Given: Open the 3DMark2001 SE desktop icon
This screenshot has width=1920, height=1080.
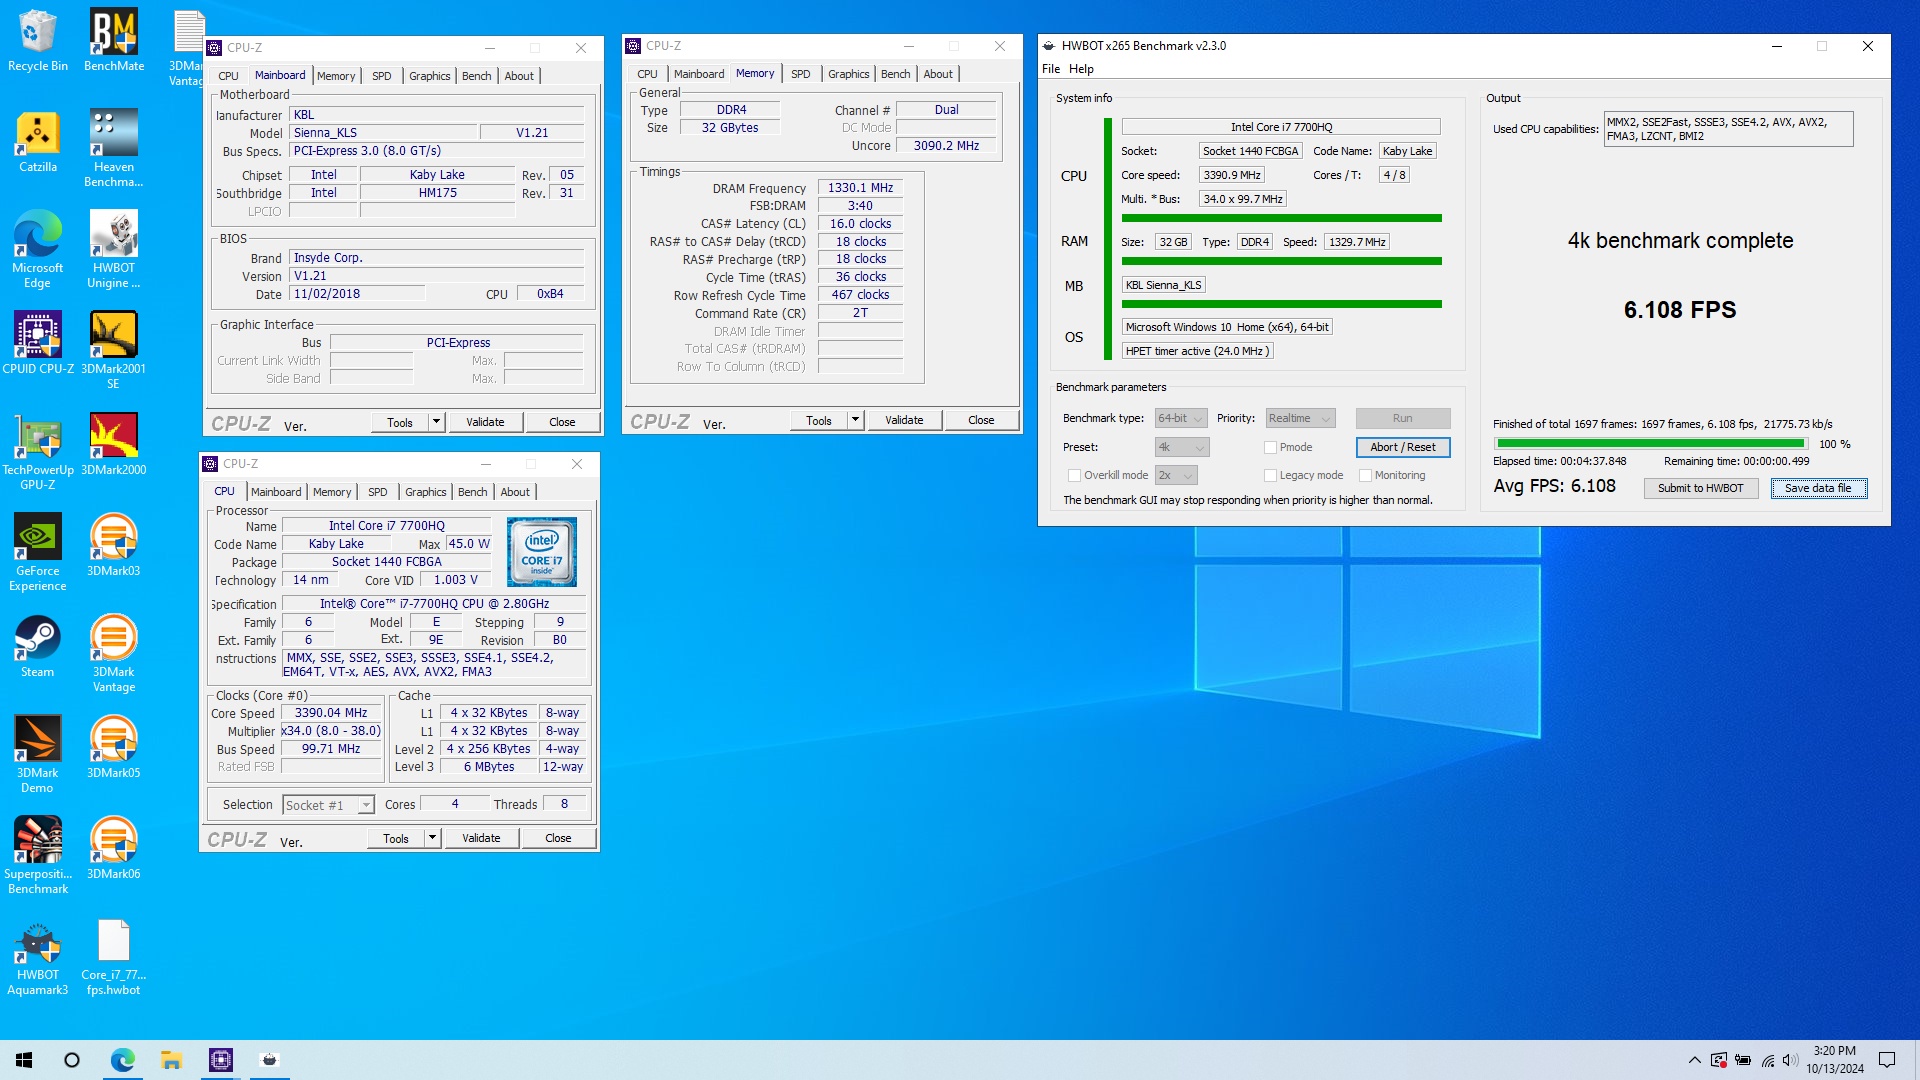Looking at the screenshot, I should coord(114,350).
